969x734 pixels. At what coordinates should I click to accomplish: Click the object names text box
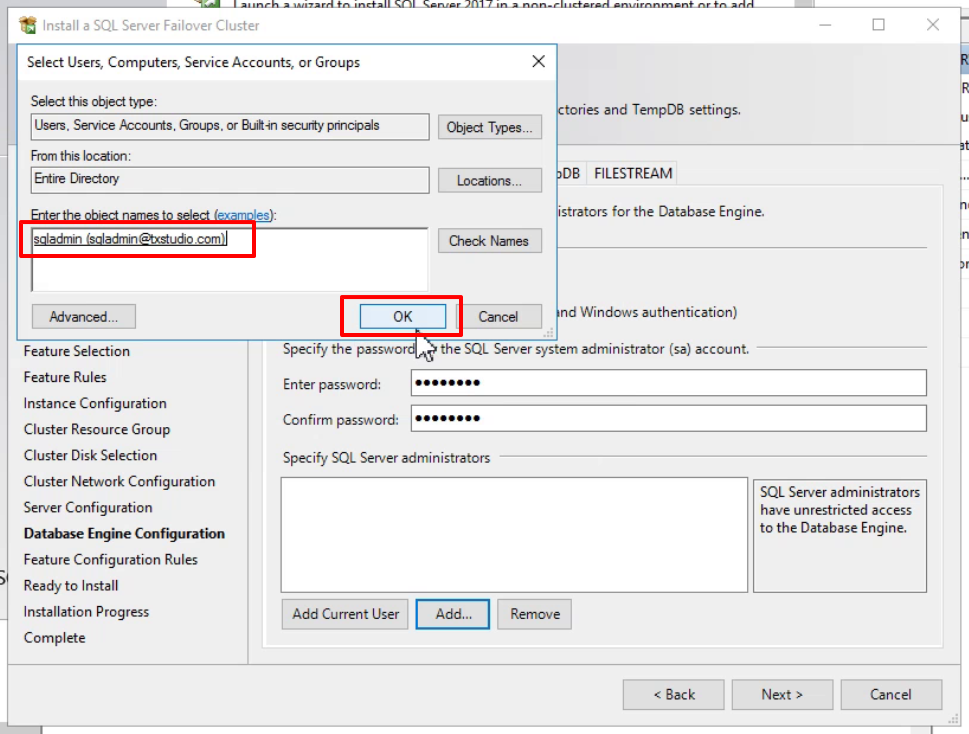pos(229,259)
